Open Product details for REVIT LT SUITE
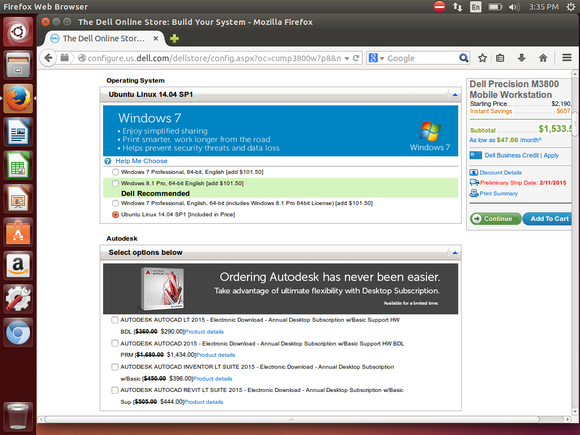 (x=204, y=402)
